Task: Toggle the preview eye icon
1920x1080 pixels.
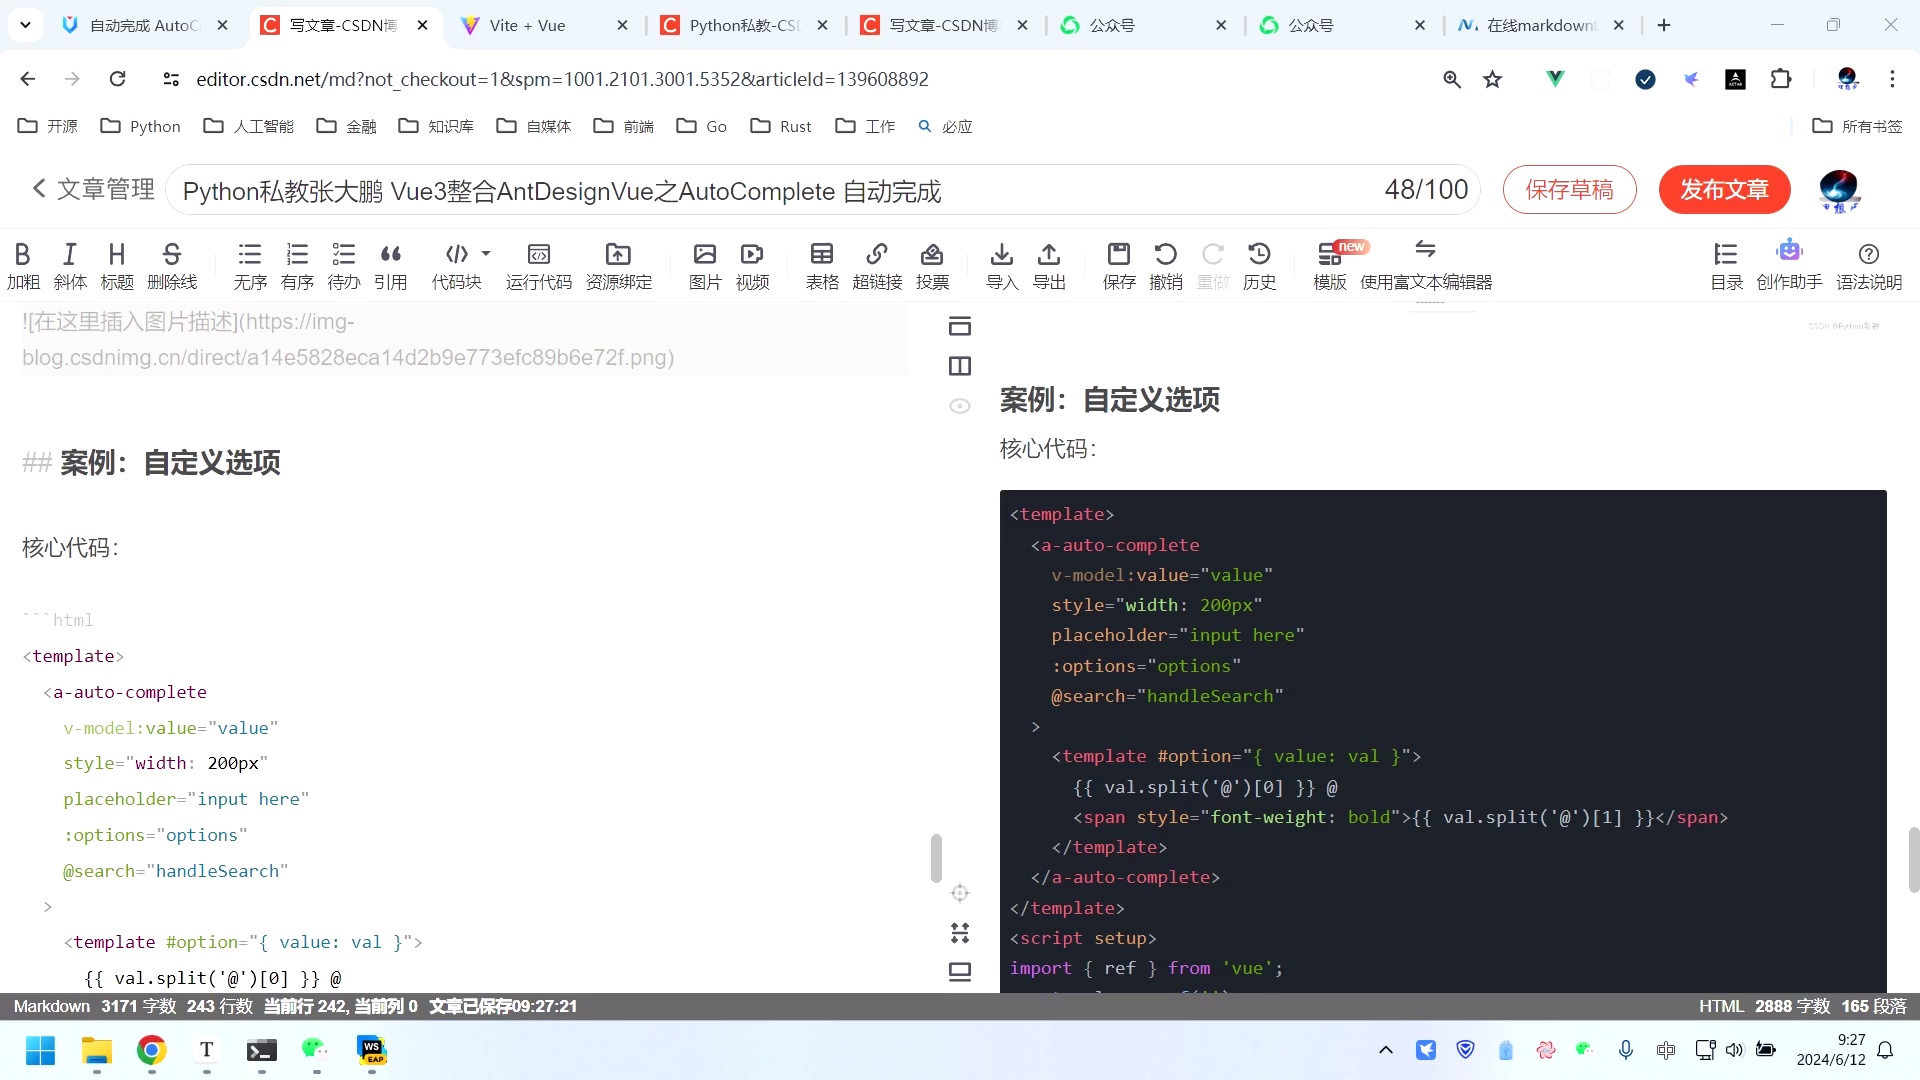Action: click(960, 406)
